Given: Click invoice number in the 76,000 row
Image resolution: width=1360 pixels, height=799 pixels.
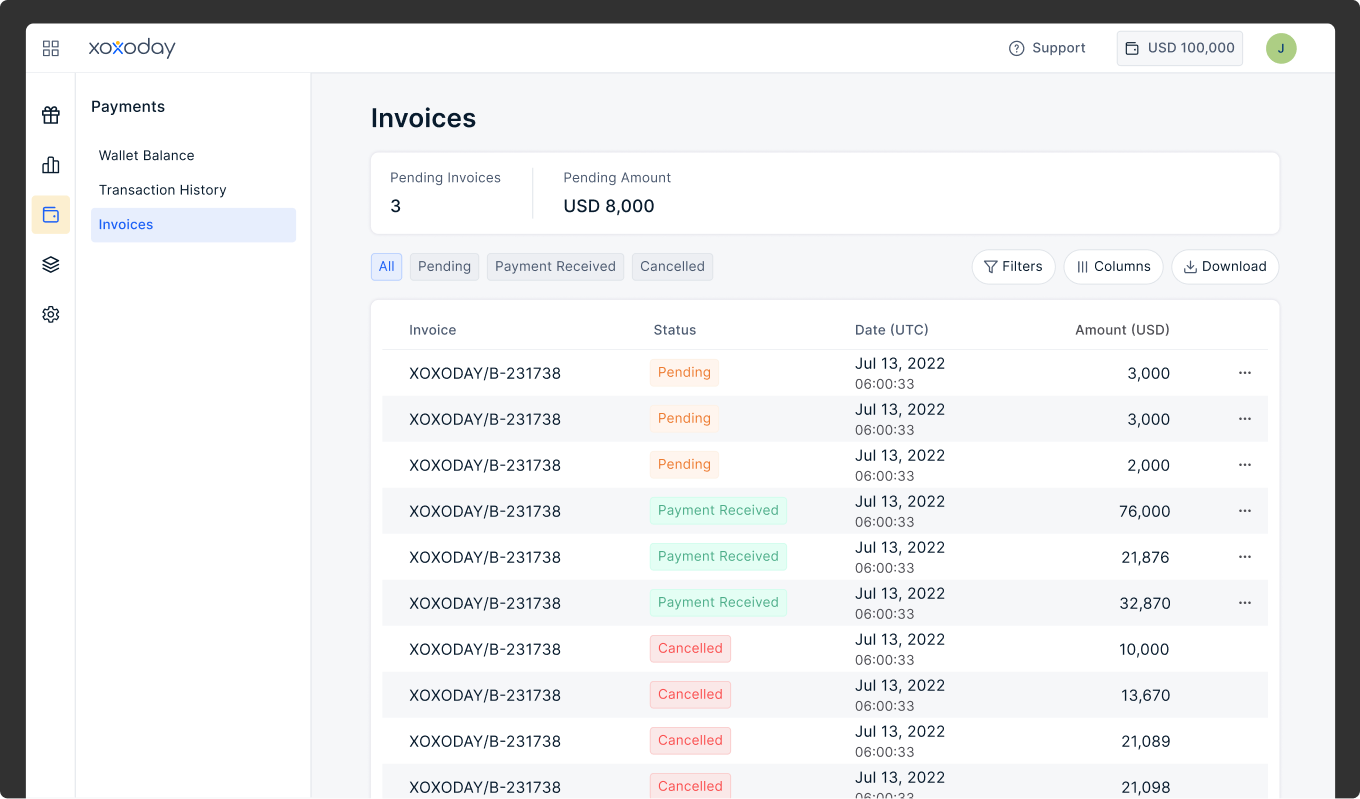Looking at the screenshot, I should tap(485, 511).
